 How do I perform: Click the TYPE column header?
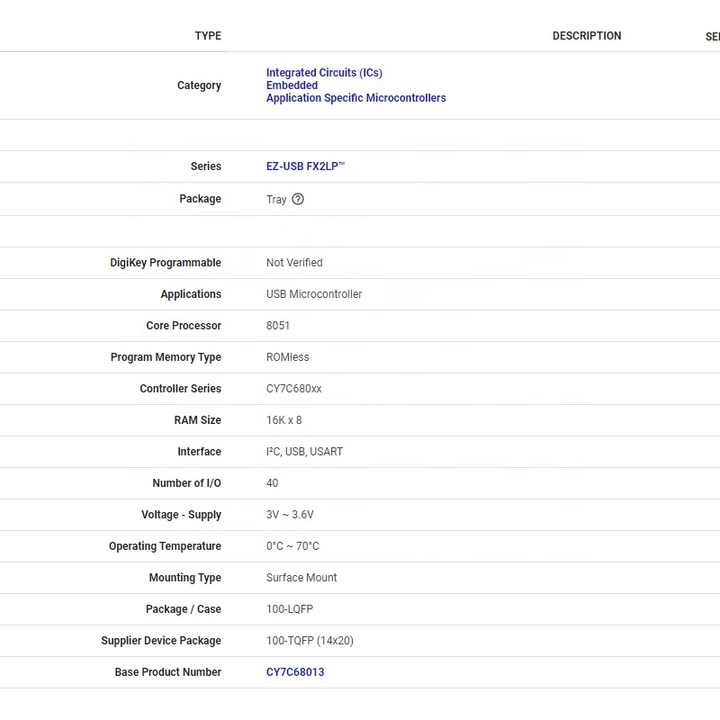click(x=208, y=36)
